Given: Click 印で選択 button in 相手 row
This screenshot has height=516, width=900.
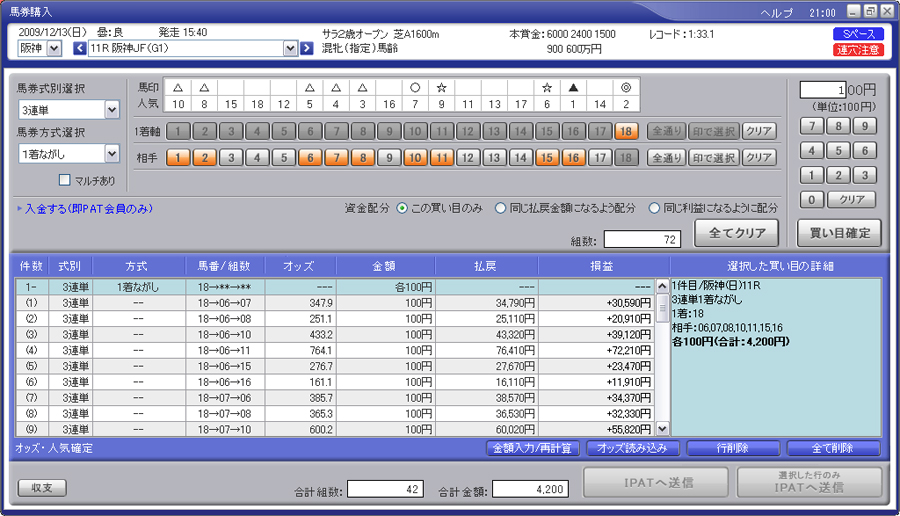Looking at the screenshot, I should coord(713,158).
